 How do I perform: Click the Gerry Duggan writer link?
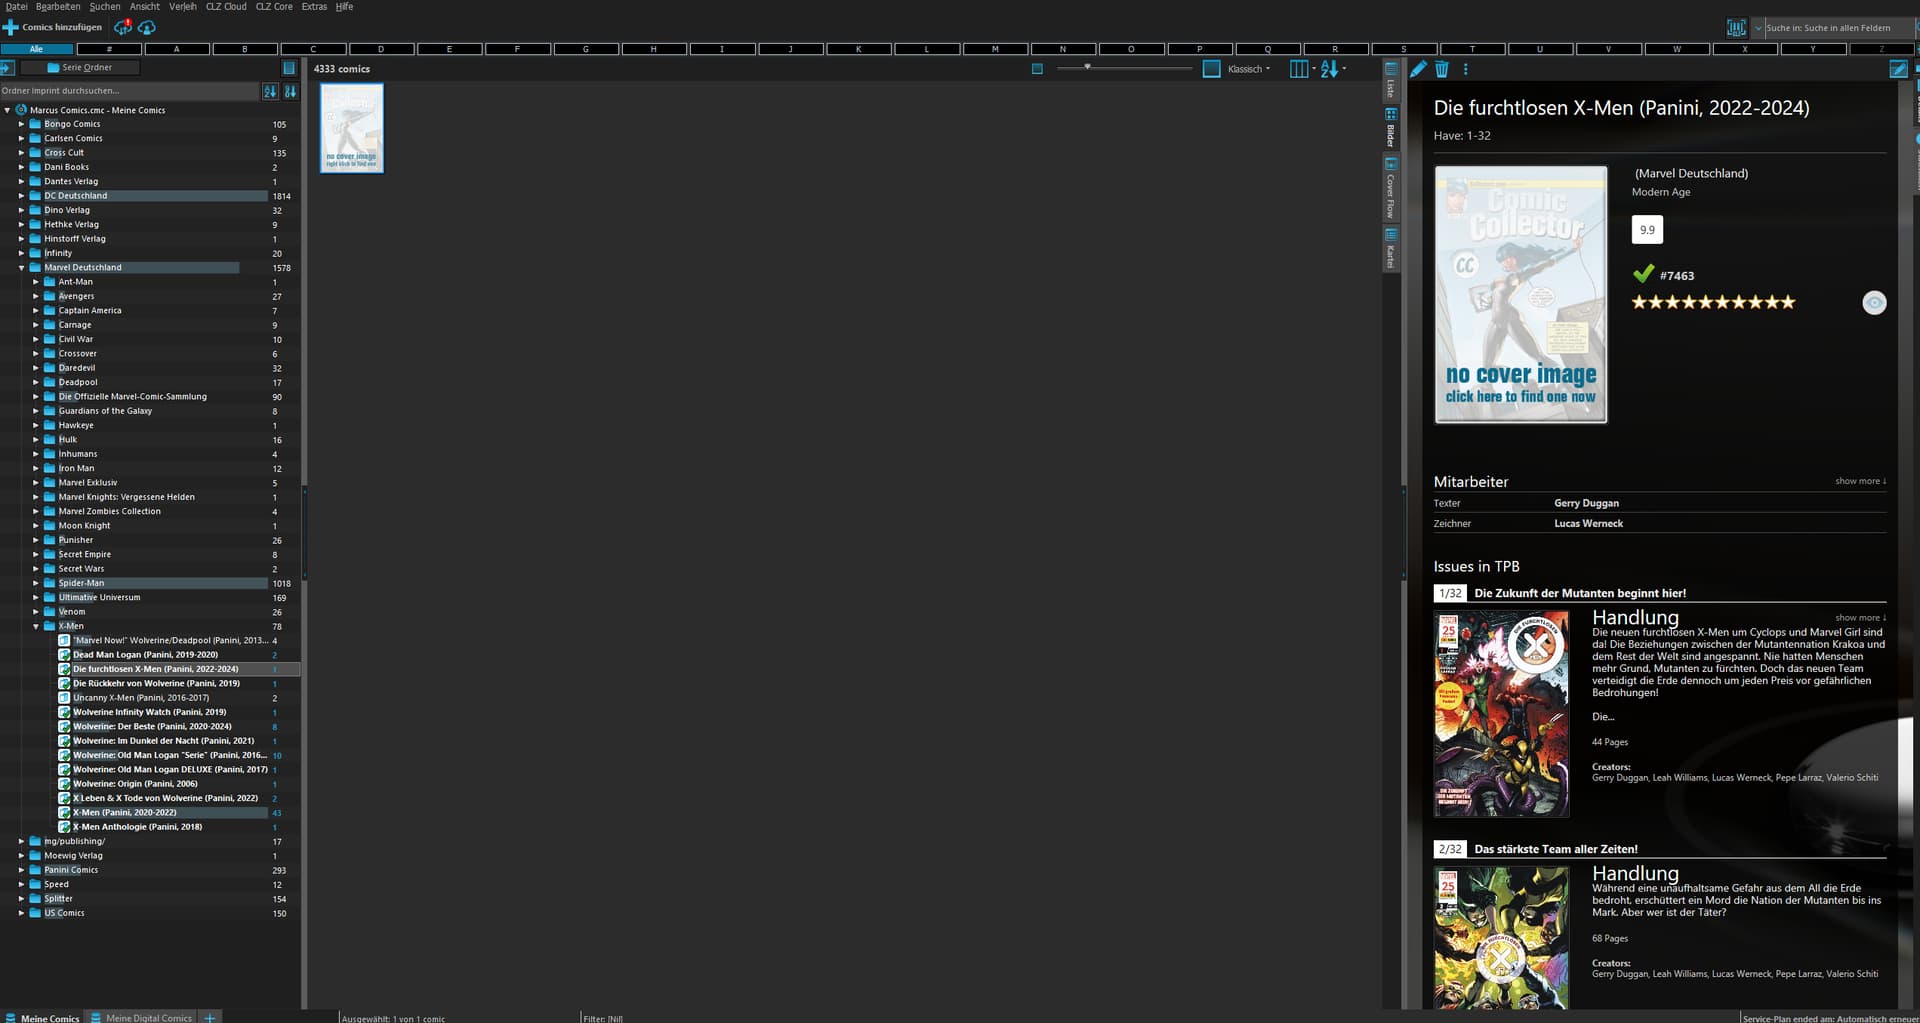pos(1586,503)
